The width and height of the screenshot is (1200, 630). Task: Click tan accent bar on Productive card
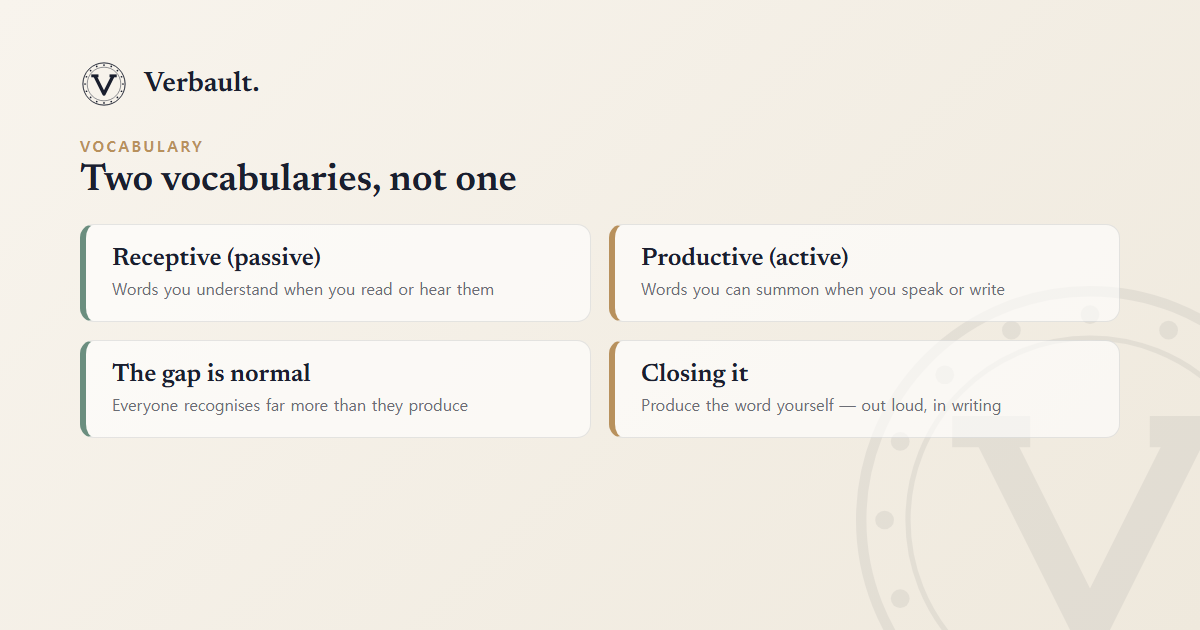[x=613, y=273]
